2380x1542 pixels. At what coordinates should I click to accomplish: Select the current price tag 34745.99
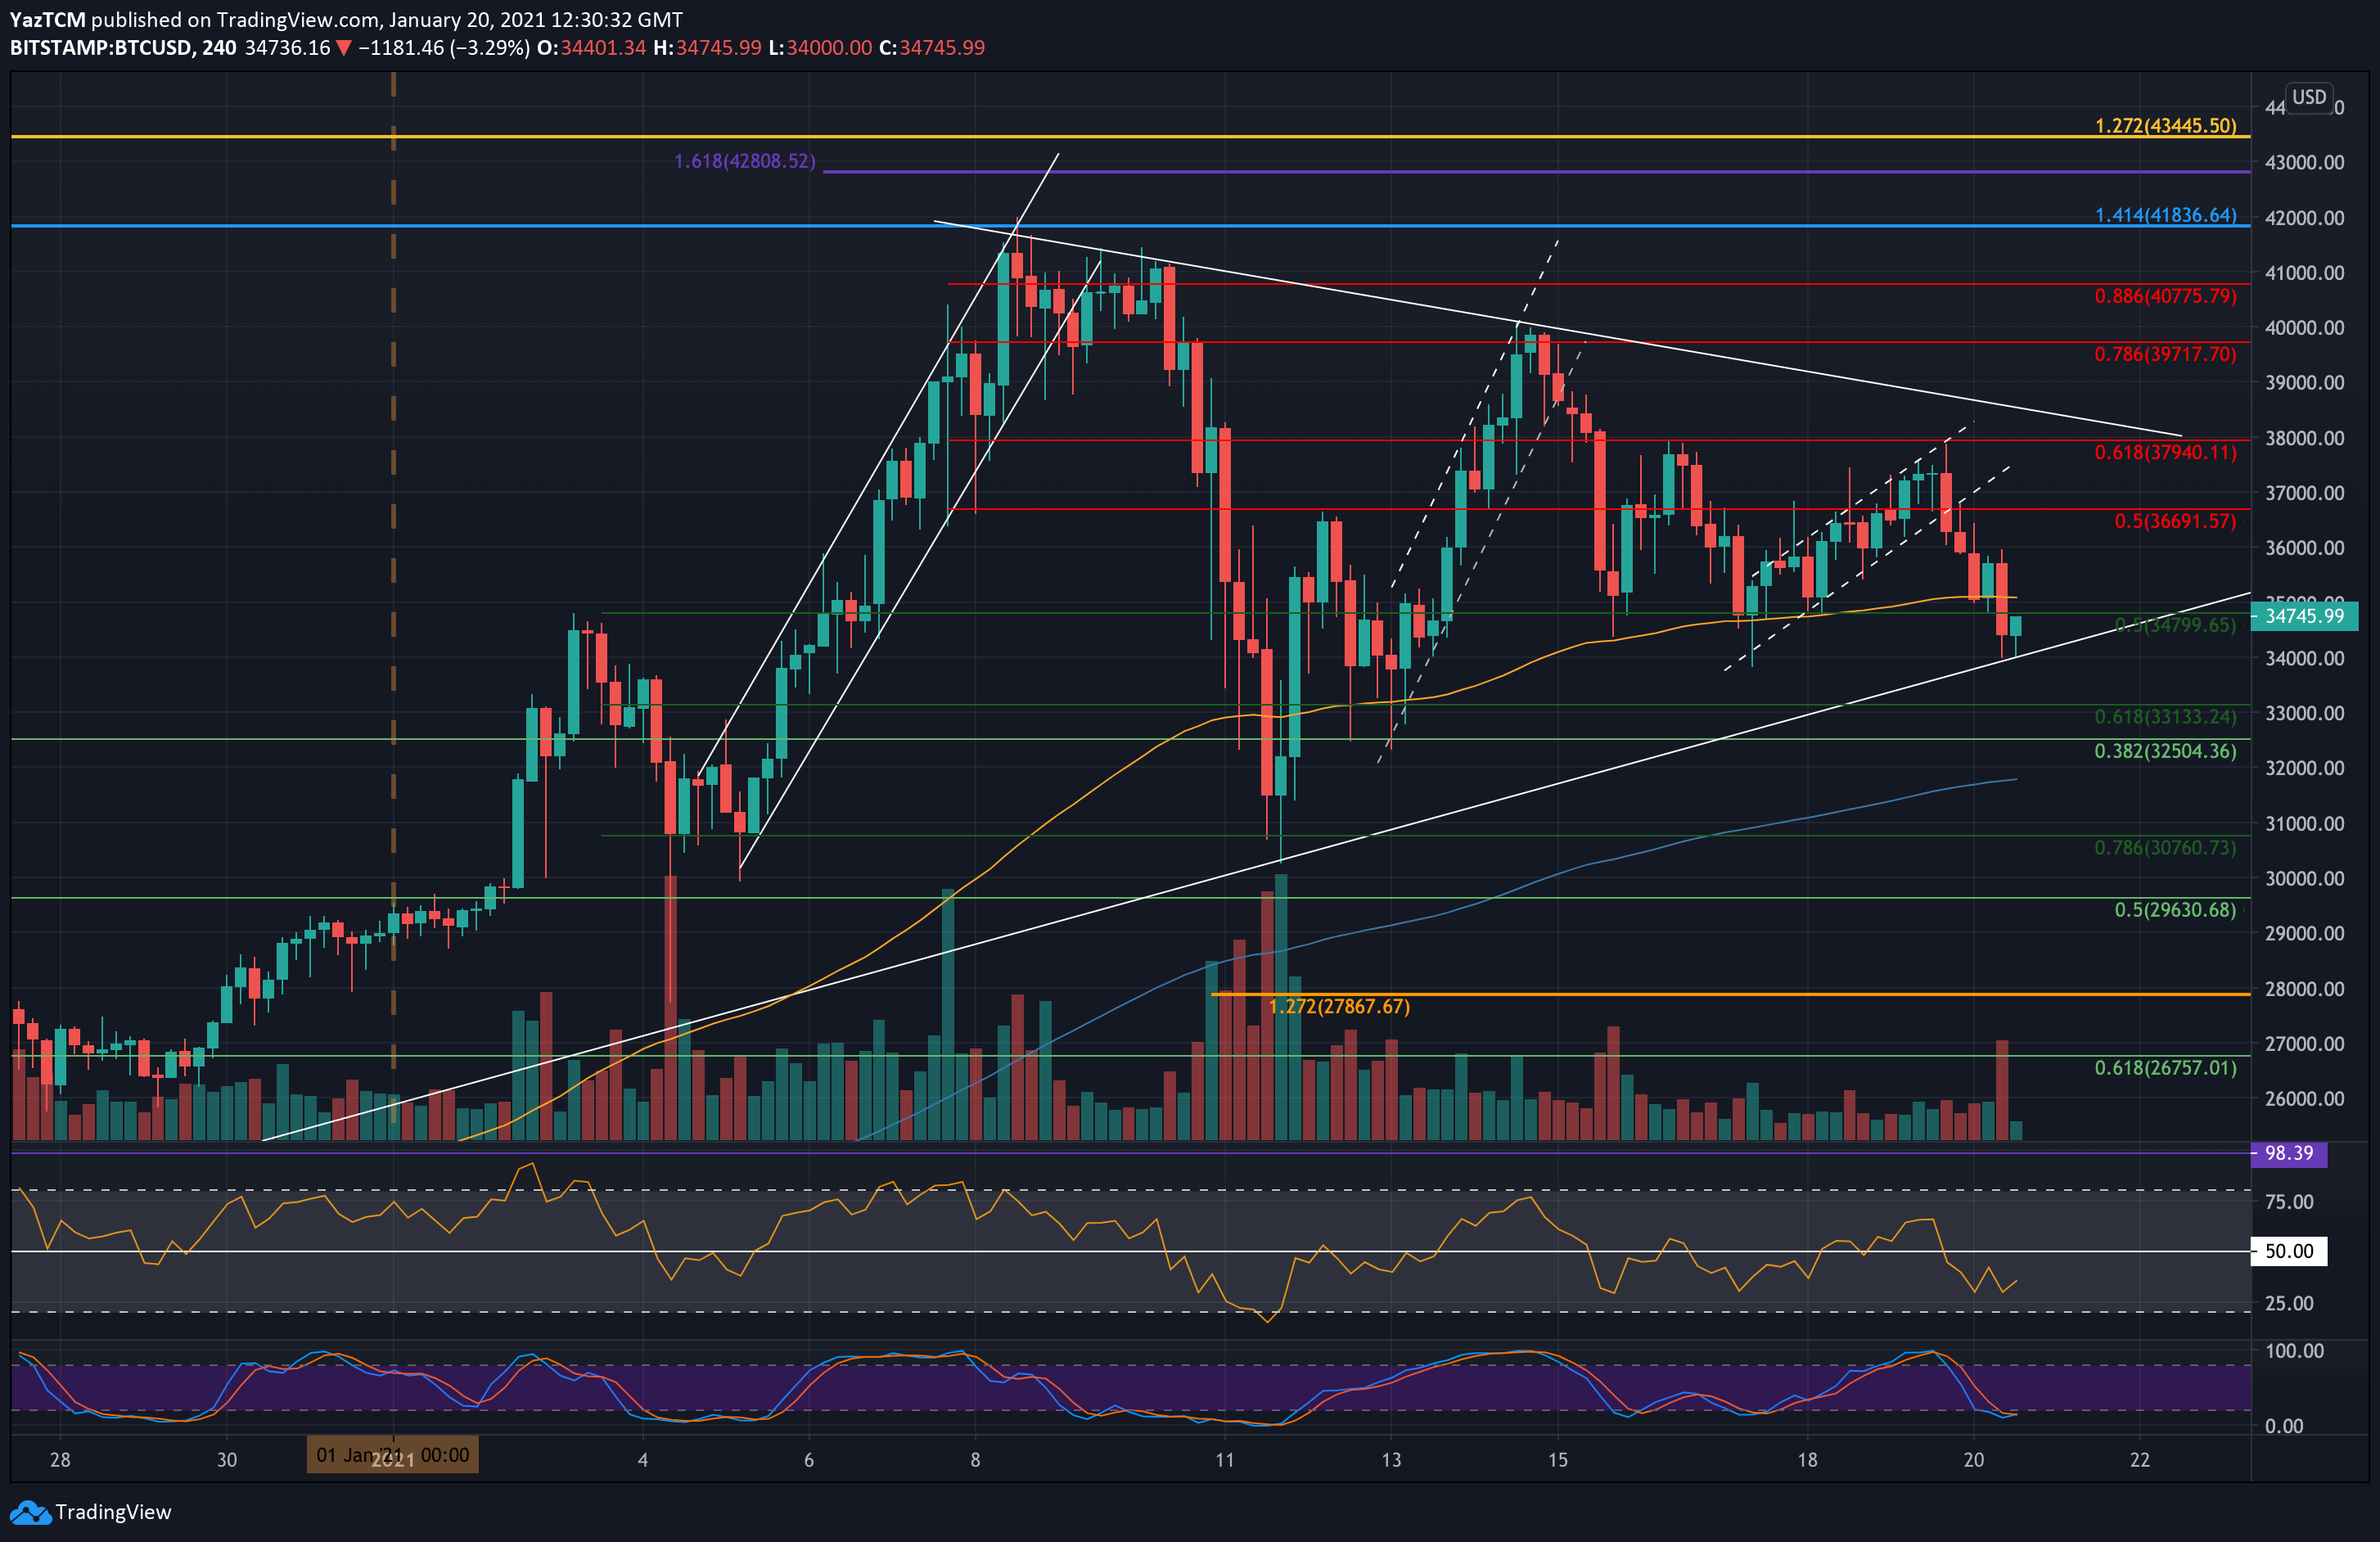(2304, 616)
